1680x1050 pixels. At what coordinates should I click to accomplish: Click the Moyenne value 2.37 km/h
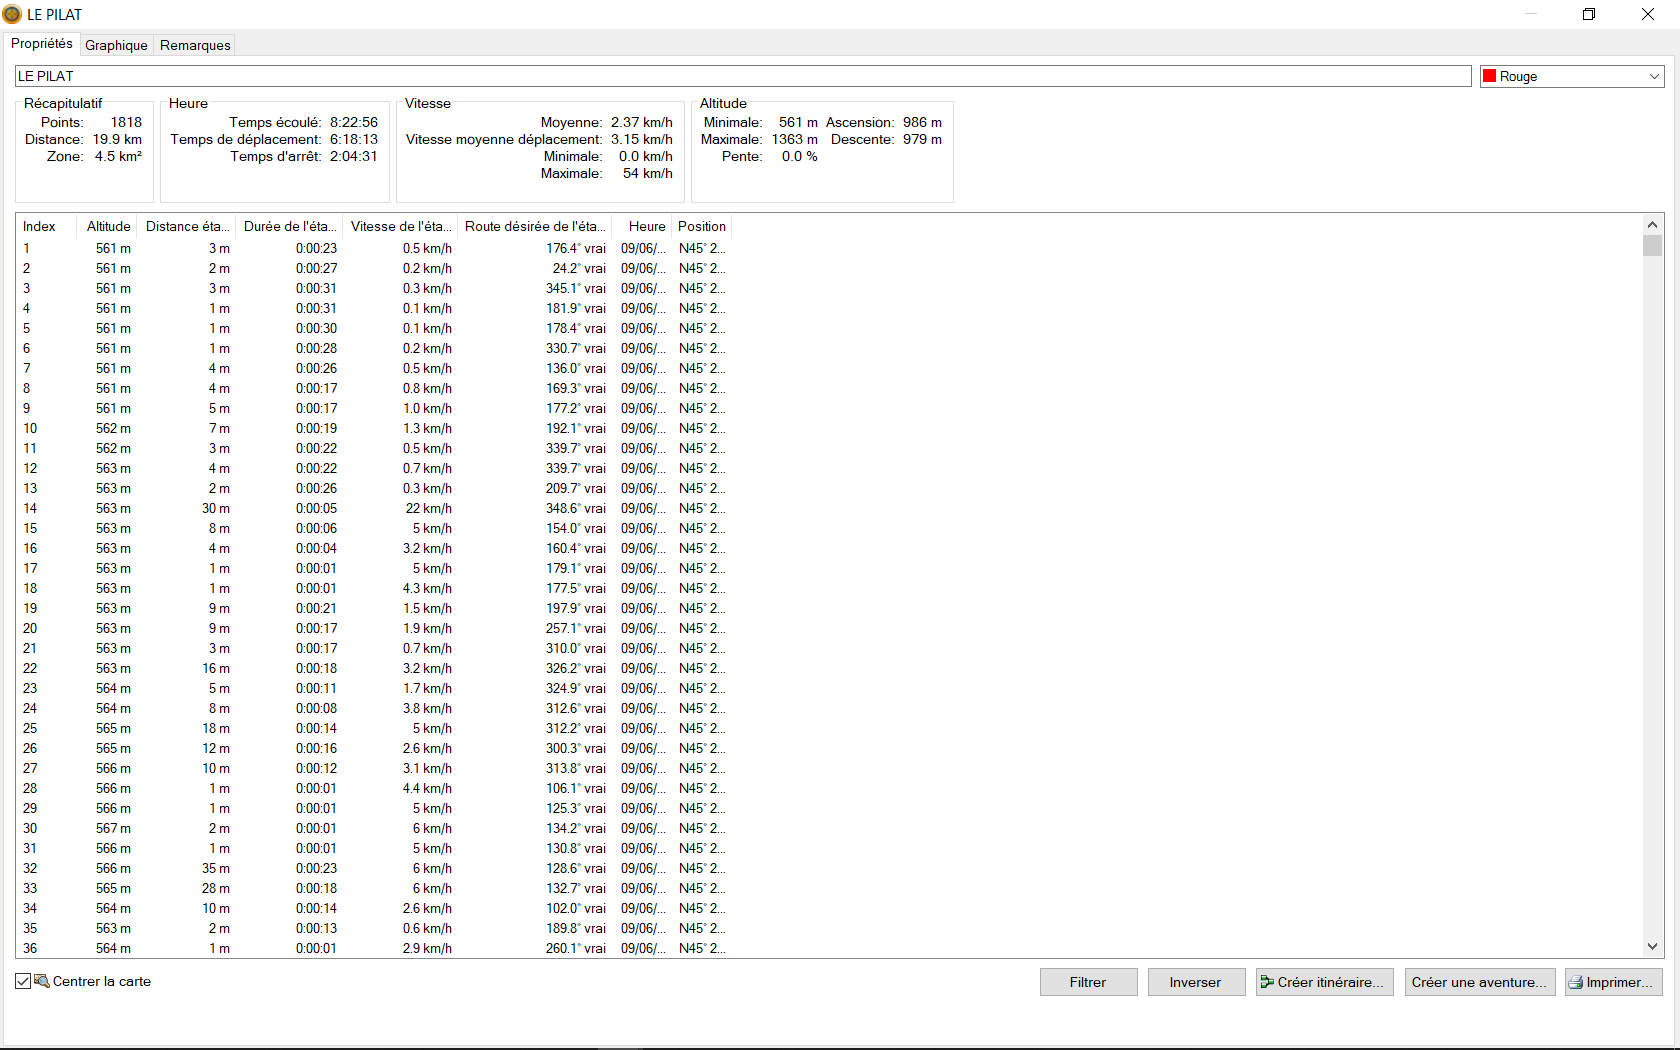click(x=642, y=122)
